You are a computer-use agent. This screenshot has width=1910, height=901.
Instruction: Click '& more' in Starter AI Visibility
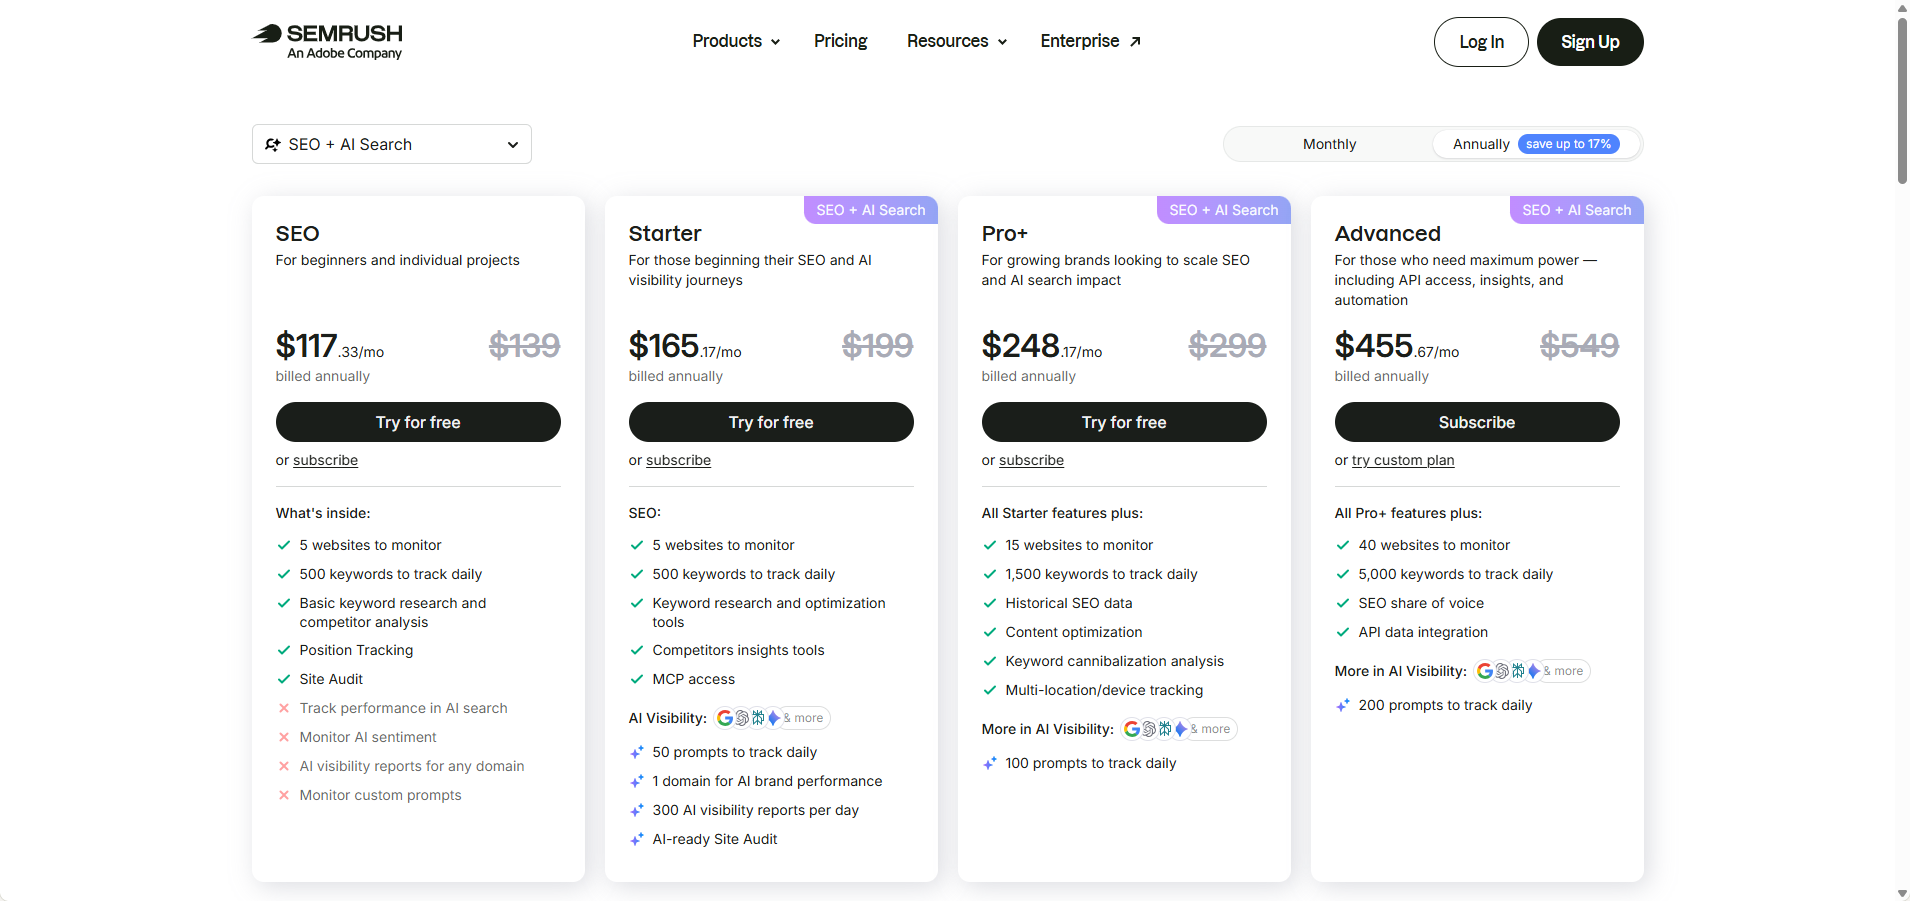[x=804, y=718]
